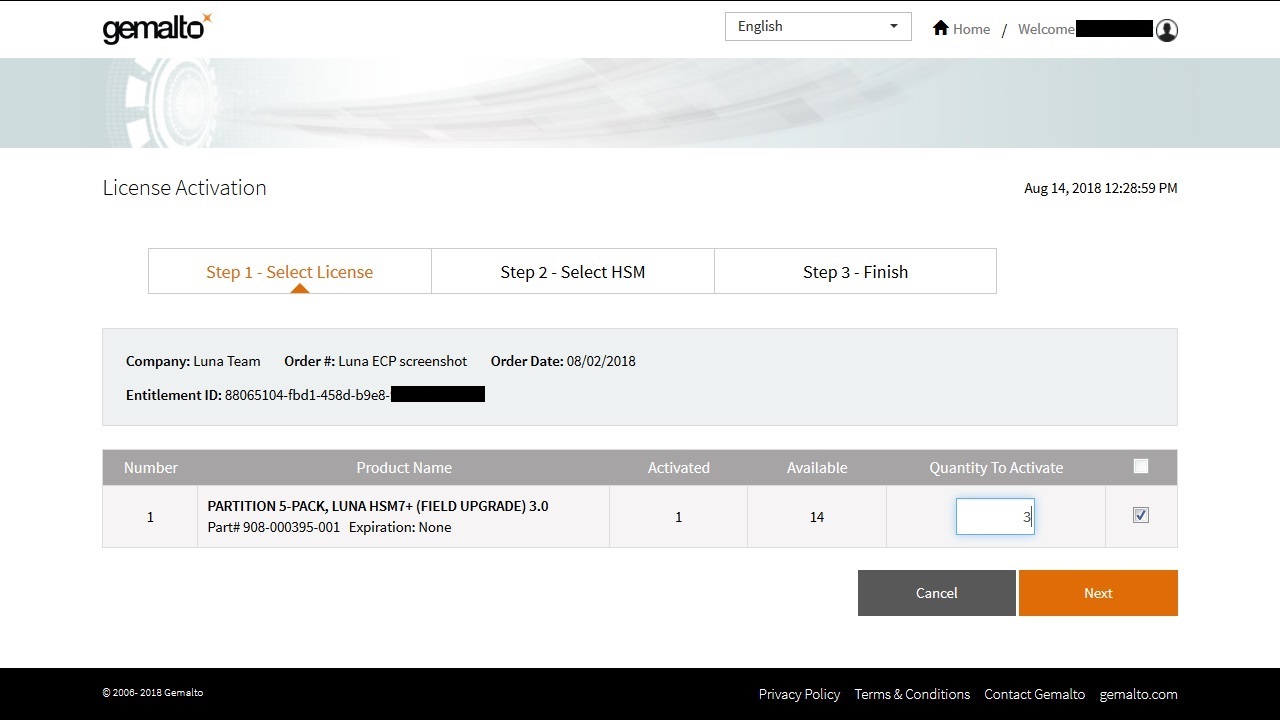Switch to Step 3 - Finish tab
The width and height of the screenshot is (1280, 720).
pyautogui.click(x=855, y=272)
